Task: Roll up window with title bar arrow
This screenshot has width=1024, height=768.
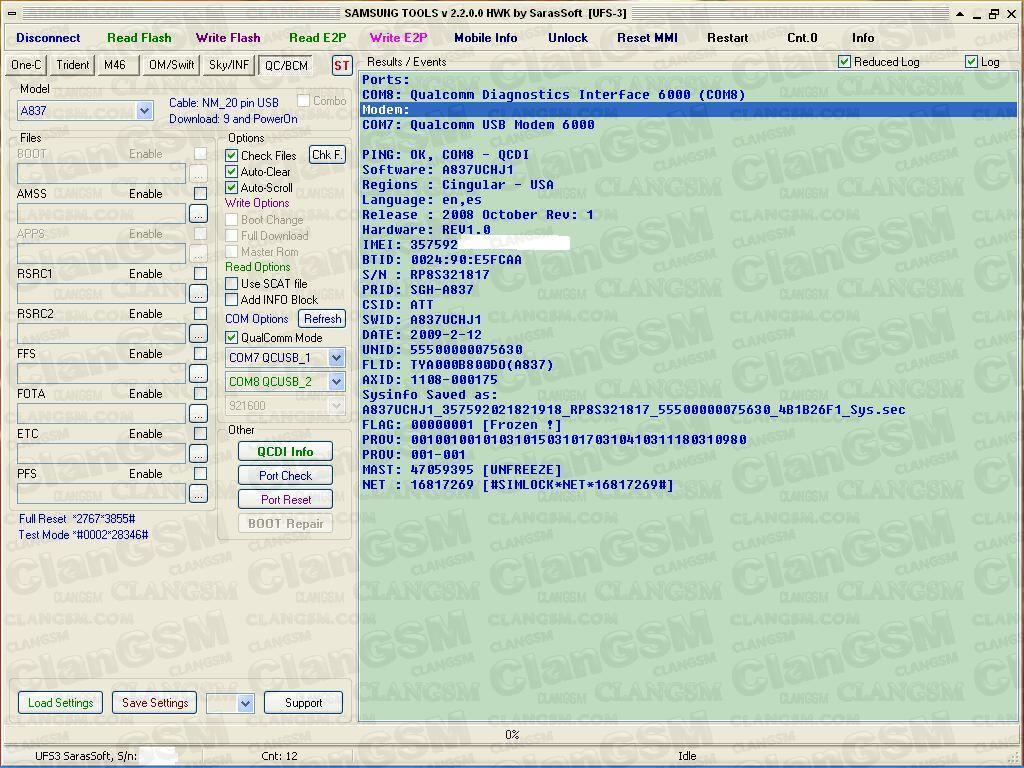Action: tap(959, 13)
